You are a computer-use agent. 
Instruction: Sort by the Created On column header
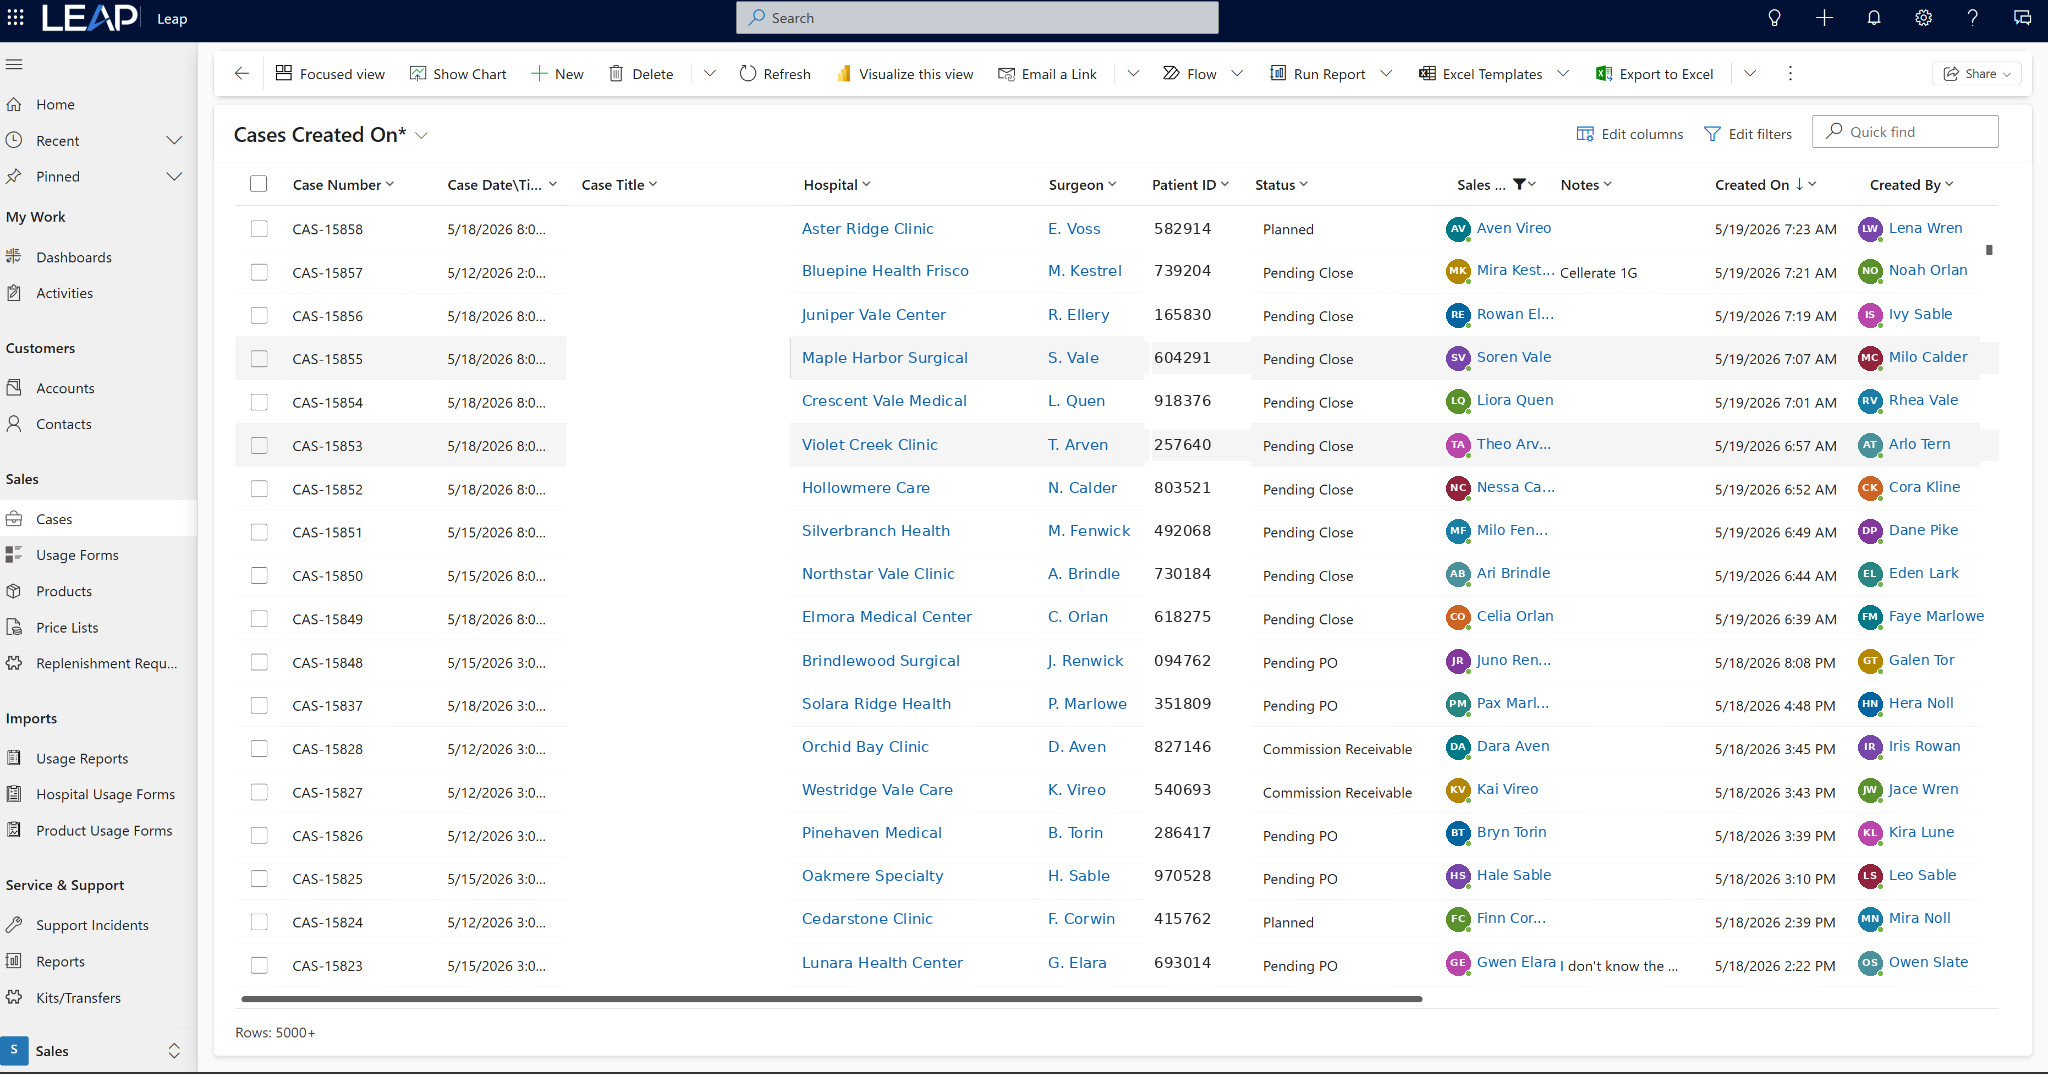click(x=1752, y=185)
